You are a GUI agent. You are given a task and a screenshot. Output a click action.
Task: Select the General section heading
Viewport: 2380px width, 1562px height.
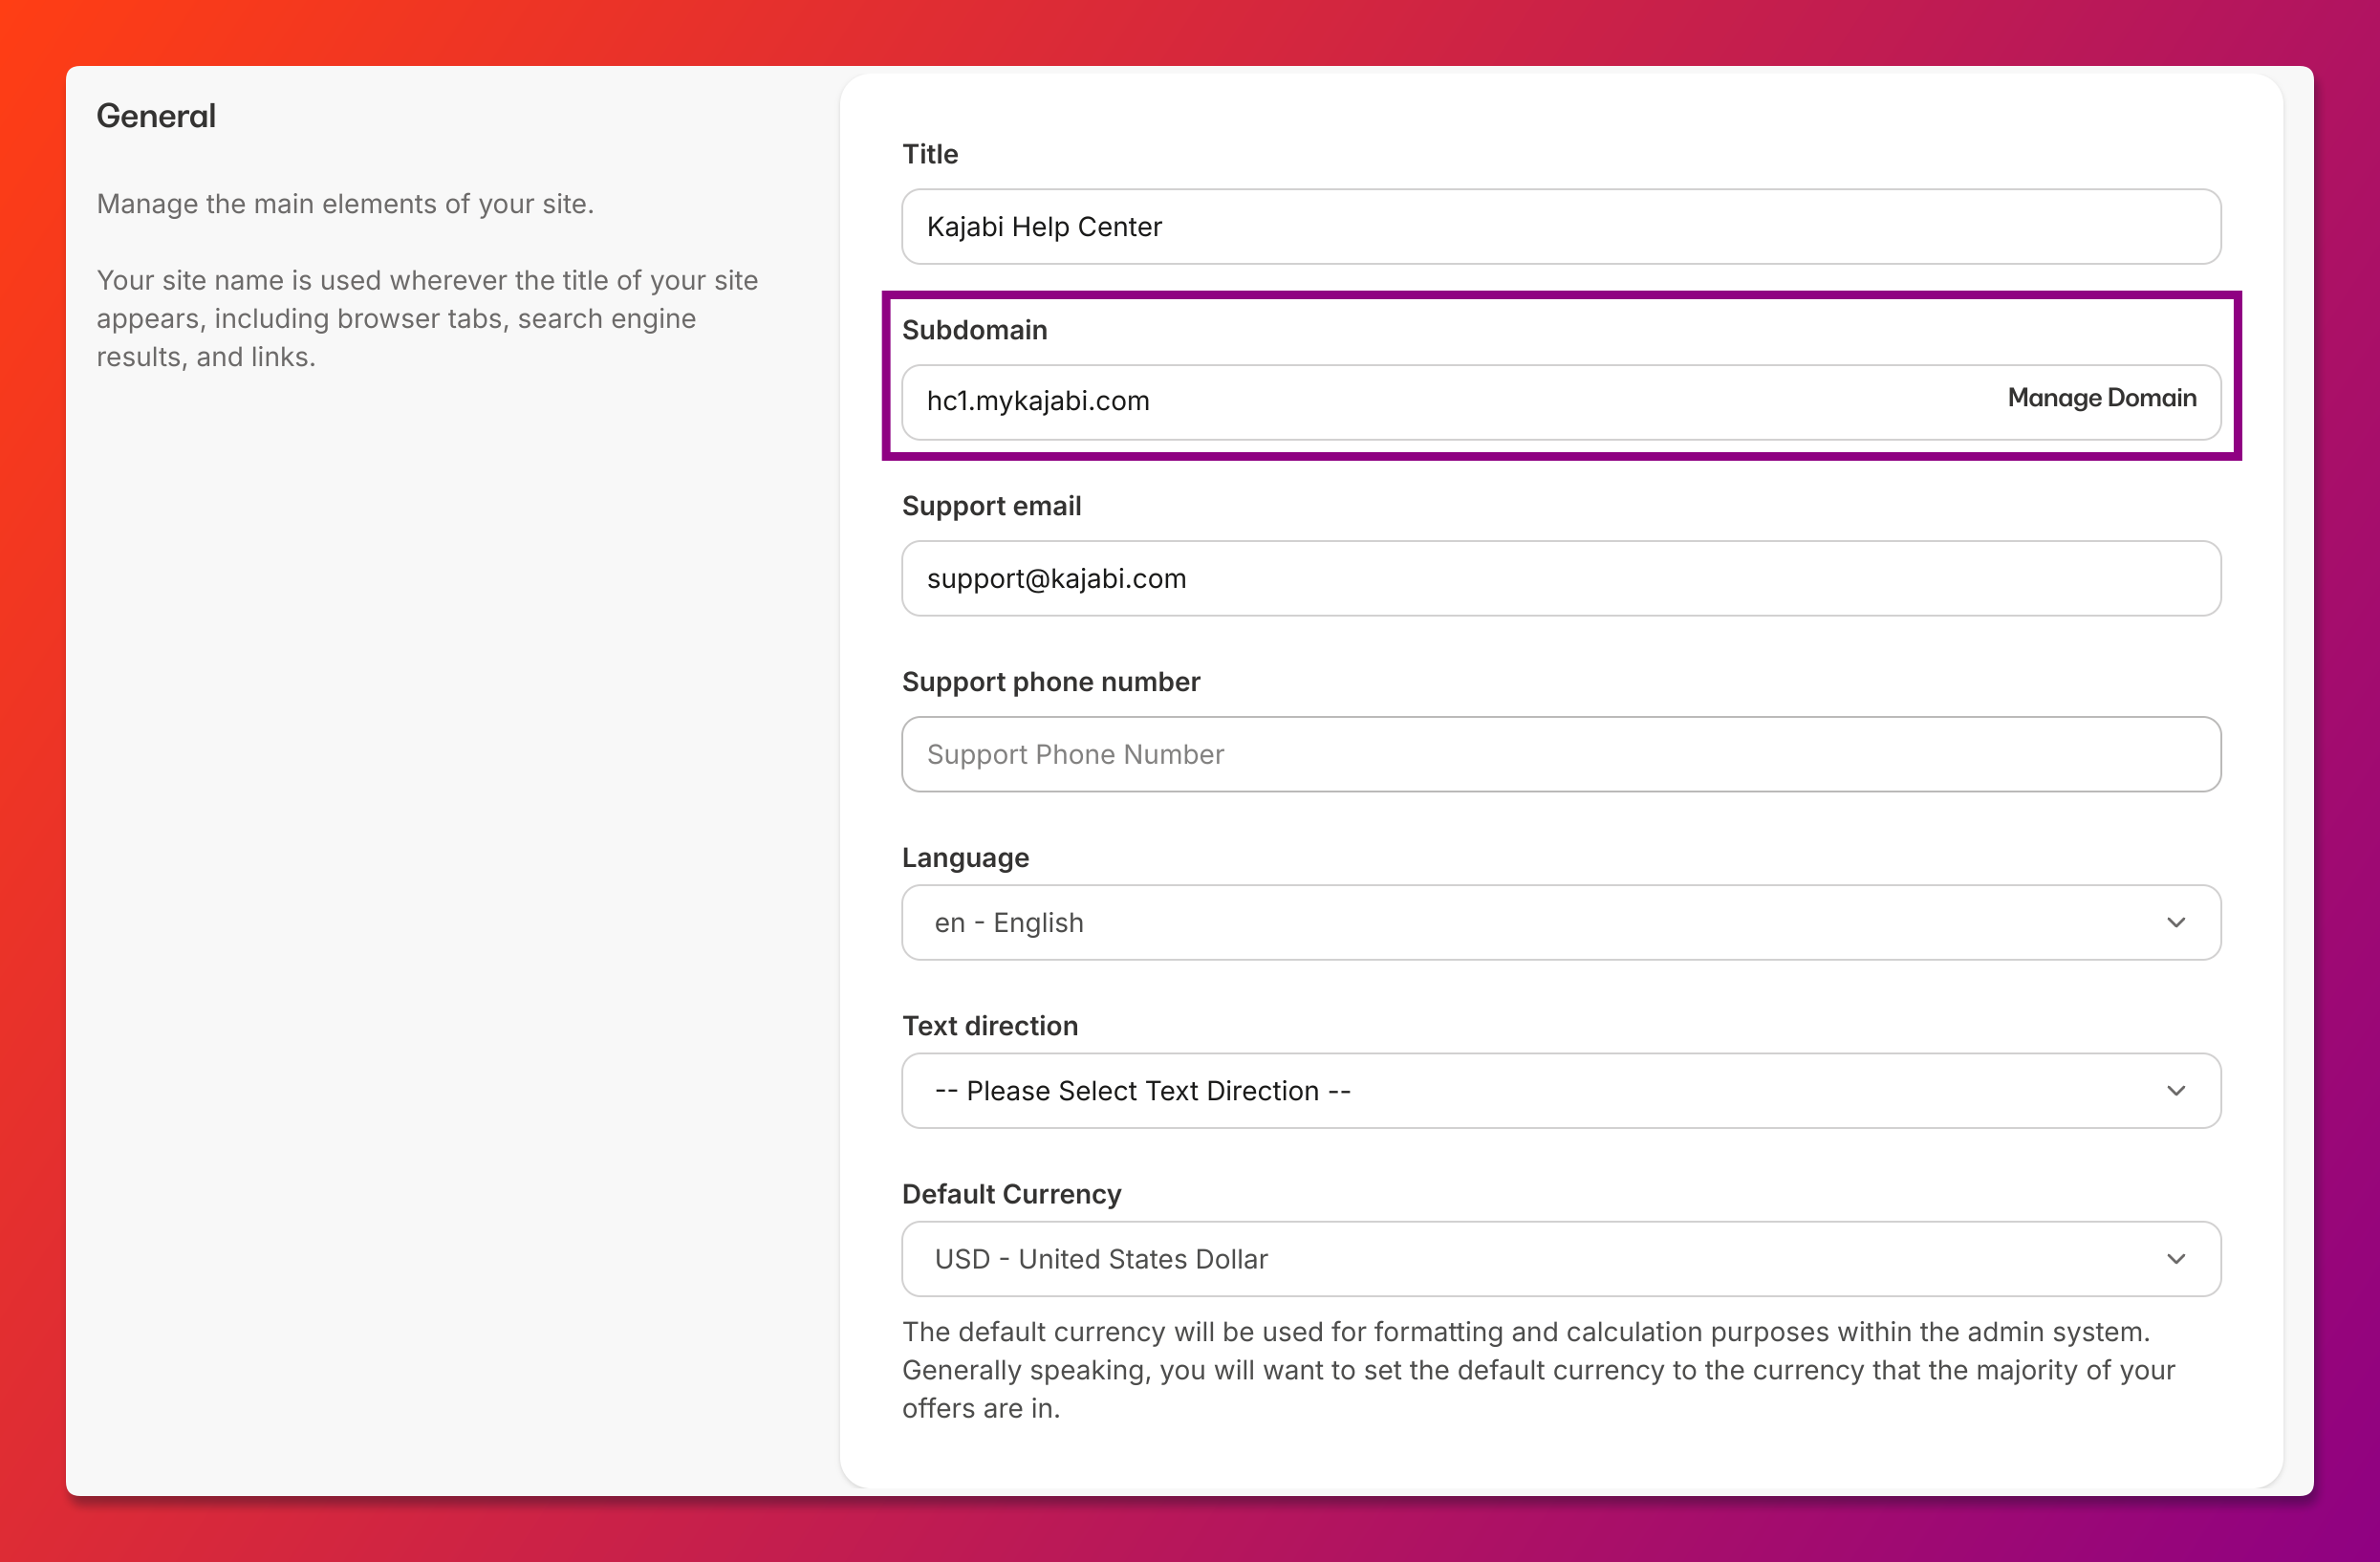[x=156, y=116]
